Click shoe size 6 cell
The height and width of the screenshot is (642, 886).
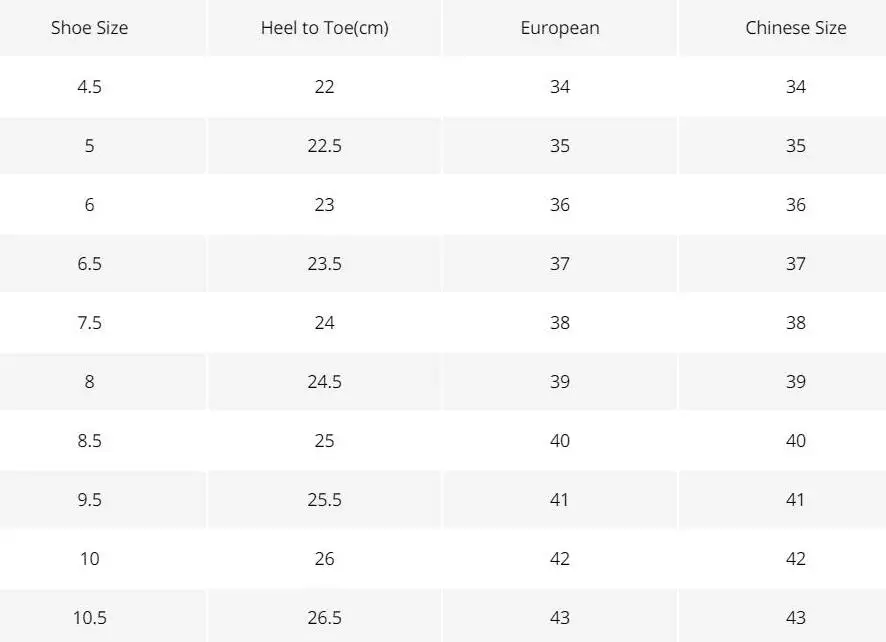click(x=90, y=205)
